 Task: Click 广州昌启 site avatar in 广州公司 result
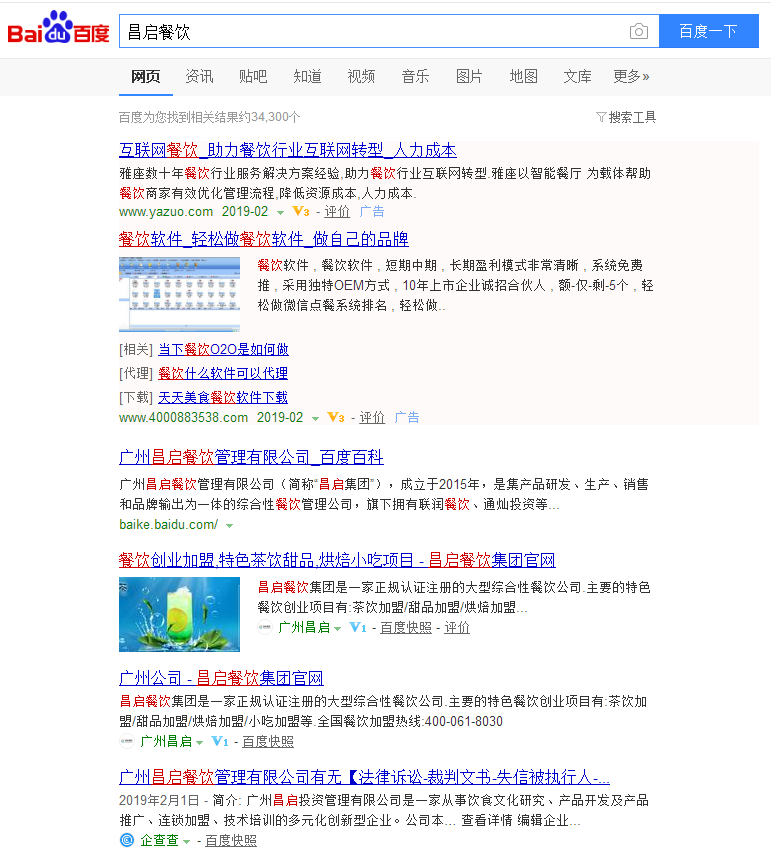coord(127,741)
